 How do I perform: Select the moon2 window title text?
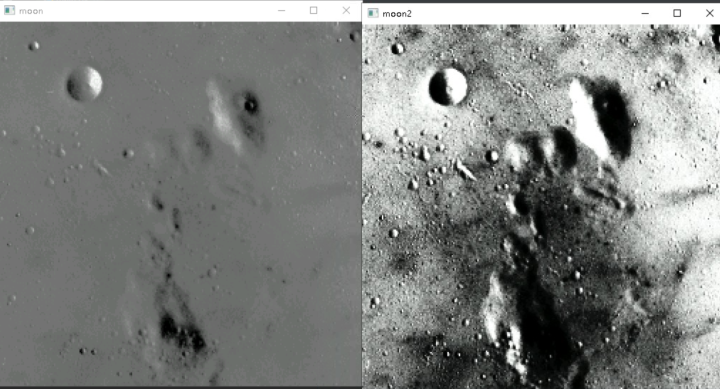[x=397, y=14]
